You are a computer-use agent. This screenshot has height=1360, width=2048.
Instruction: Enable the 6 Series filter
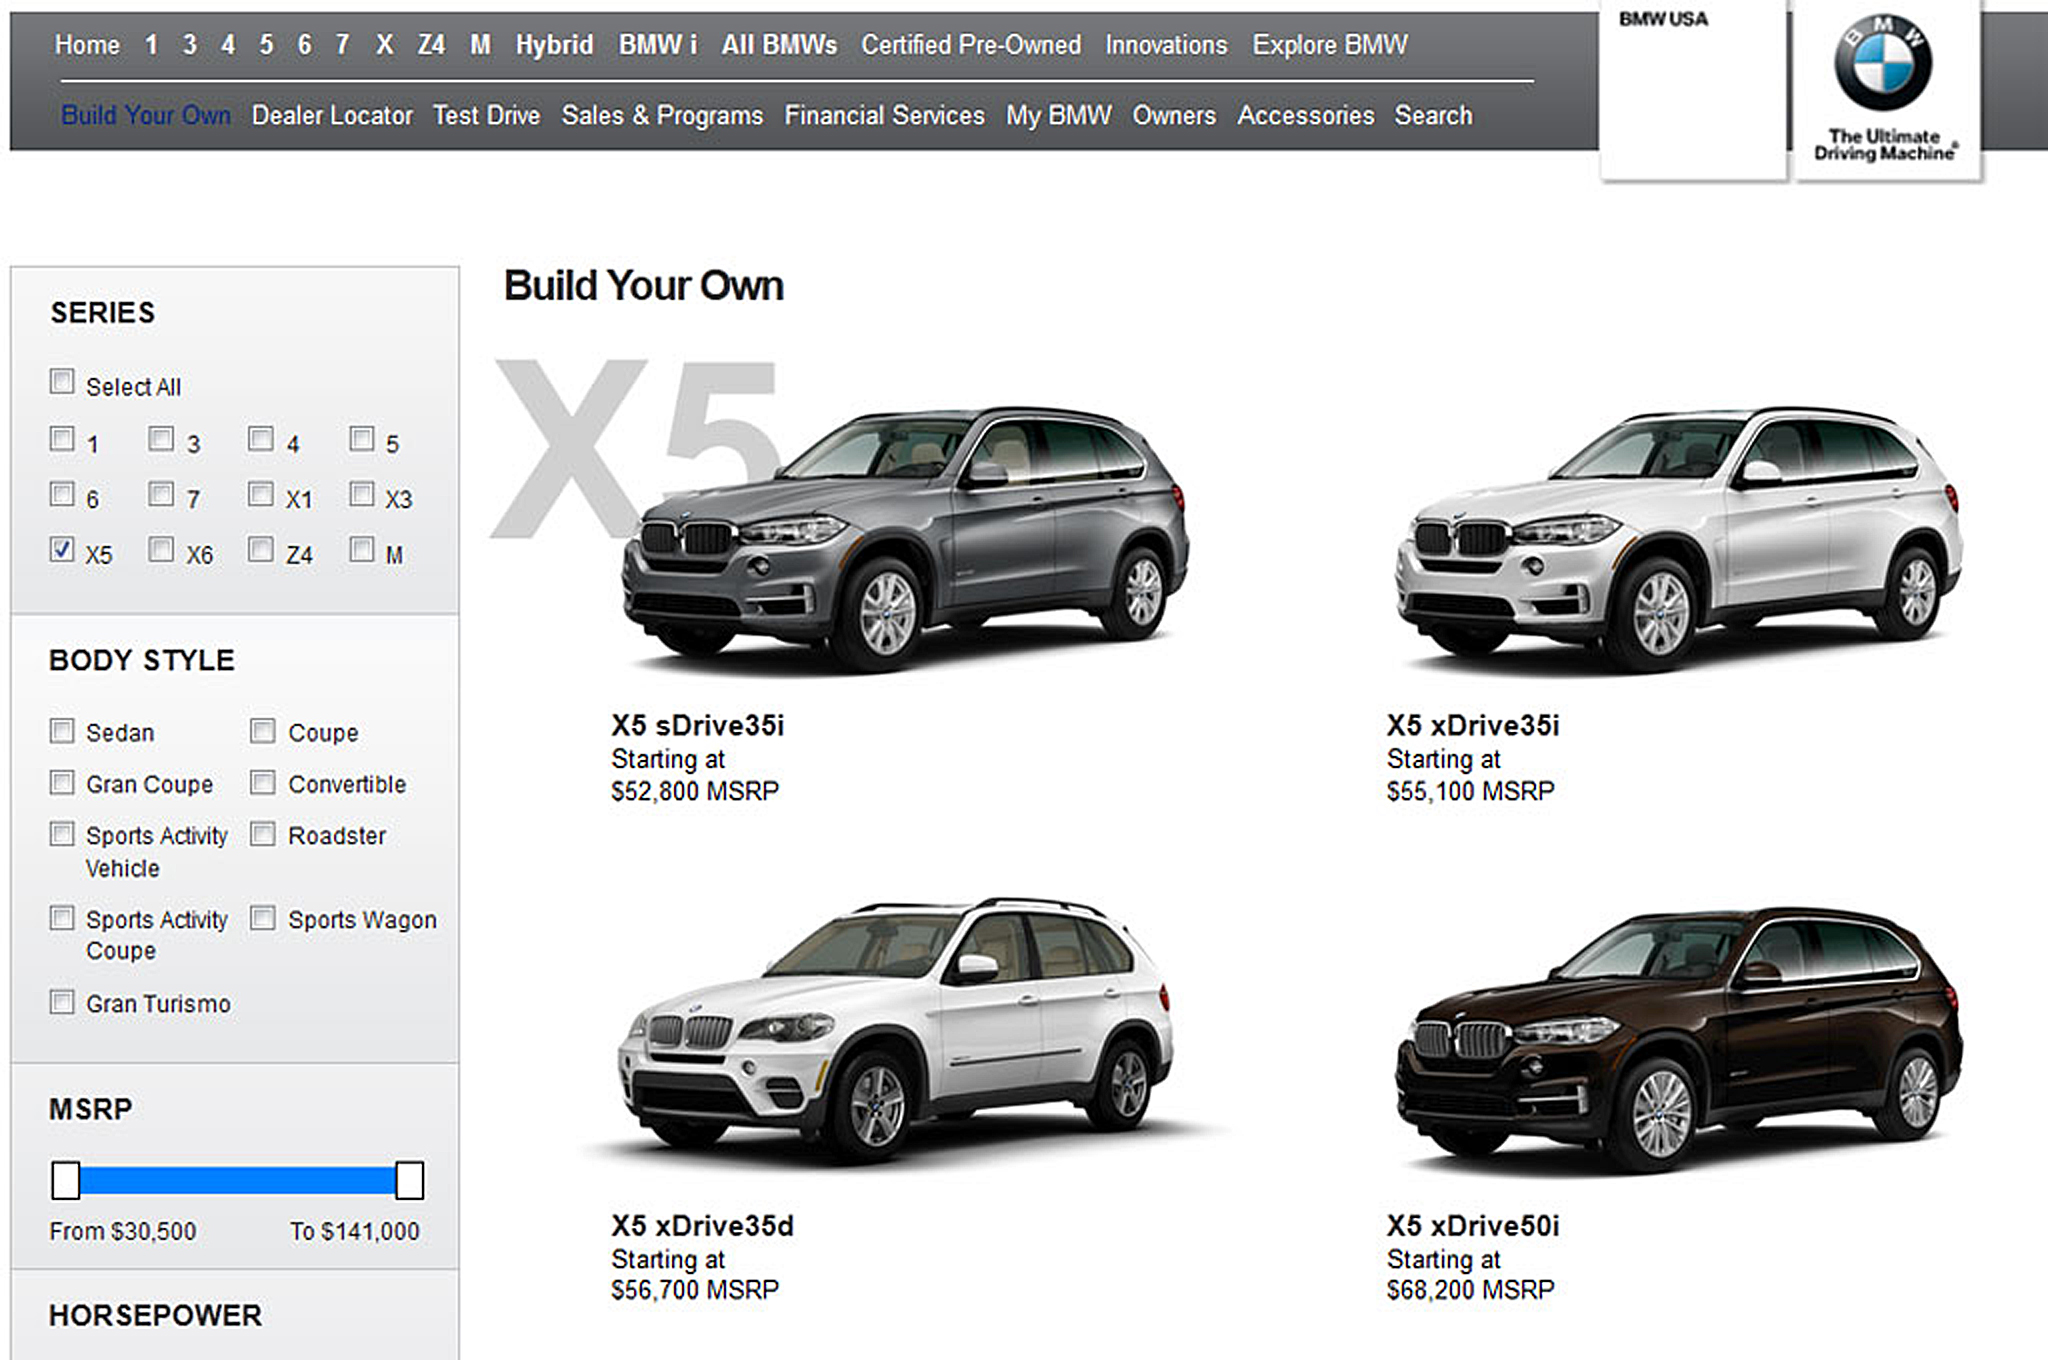[62, 494]
